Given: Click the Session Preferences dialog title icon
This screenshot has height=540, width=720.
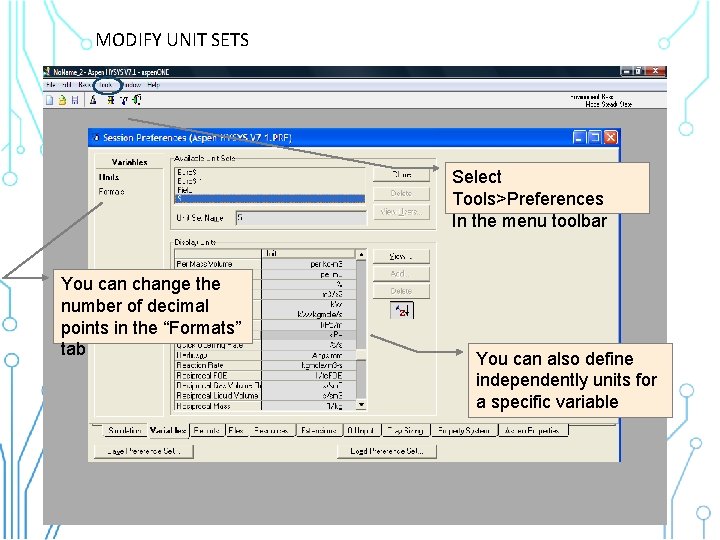Looking at the screenshot, I should tap(96, 138).
